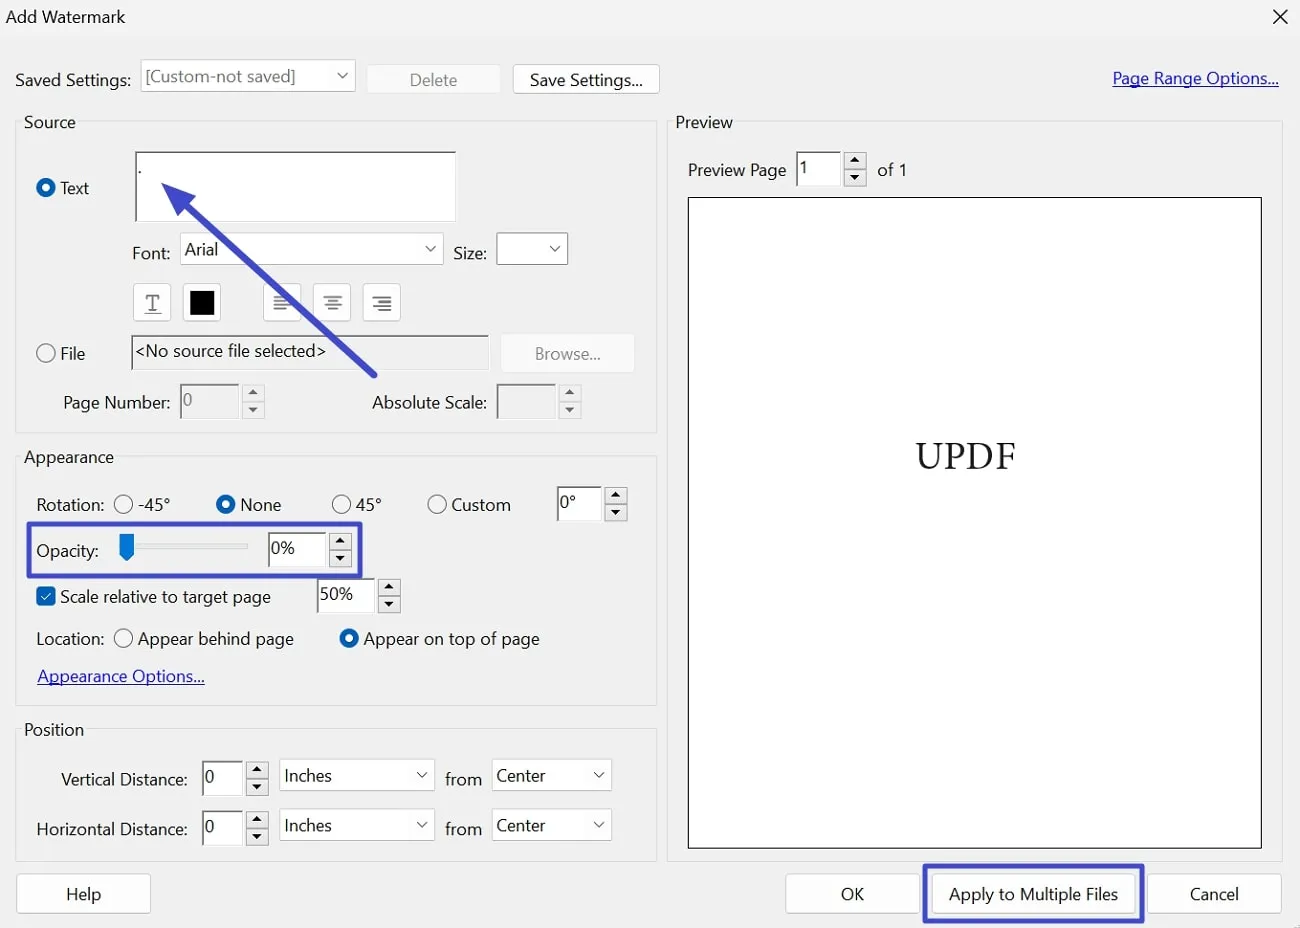The height and width of the screenshot is (928, 1300).
Task: Click the Browse button for a source file
Action: [567, 353]
